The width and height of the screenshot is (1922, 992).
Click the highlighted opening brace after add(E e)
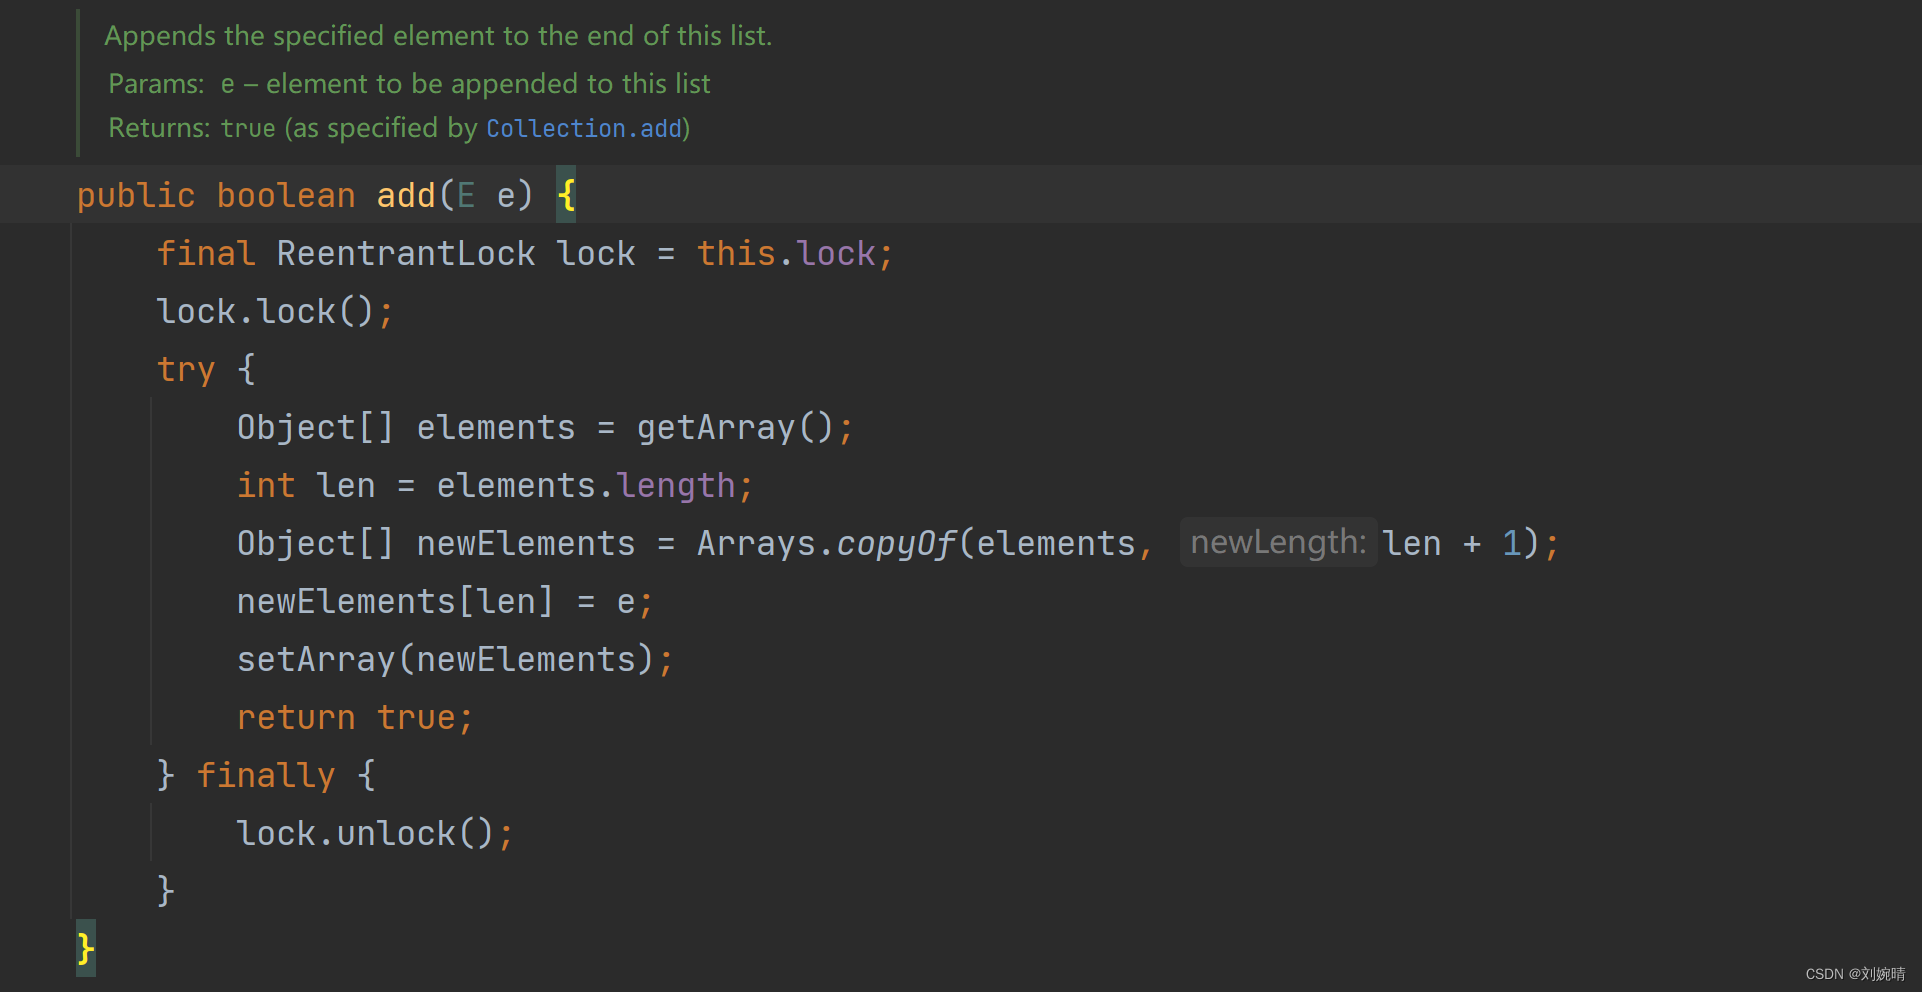566,195
